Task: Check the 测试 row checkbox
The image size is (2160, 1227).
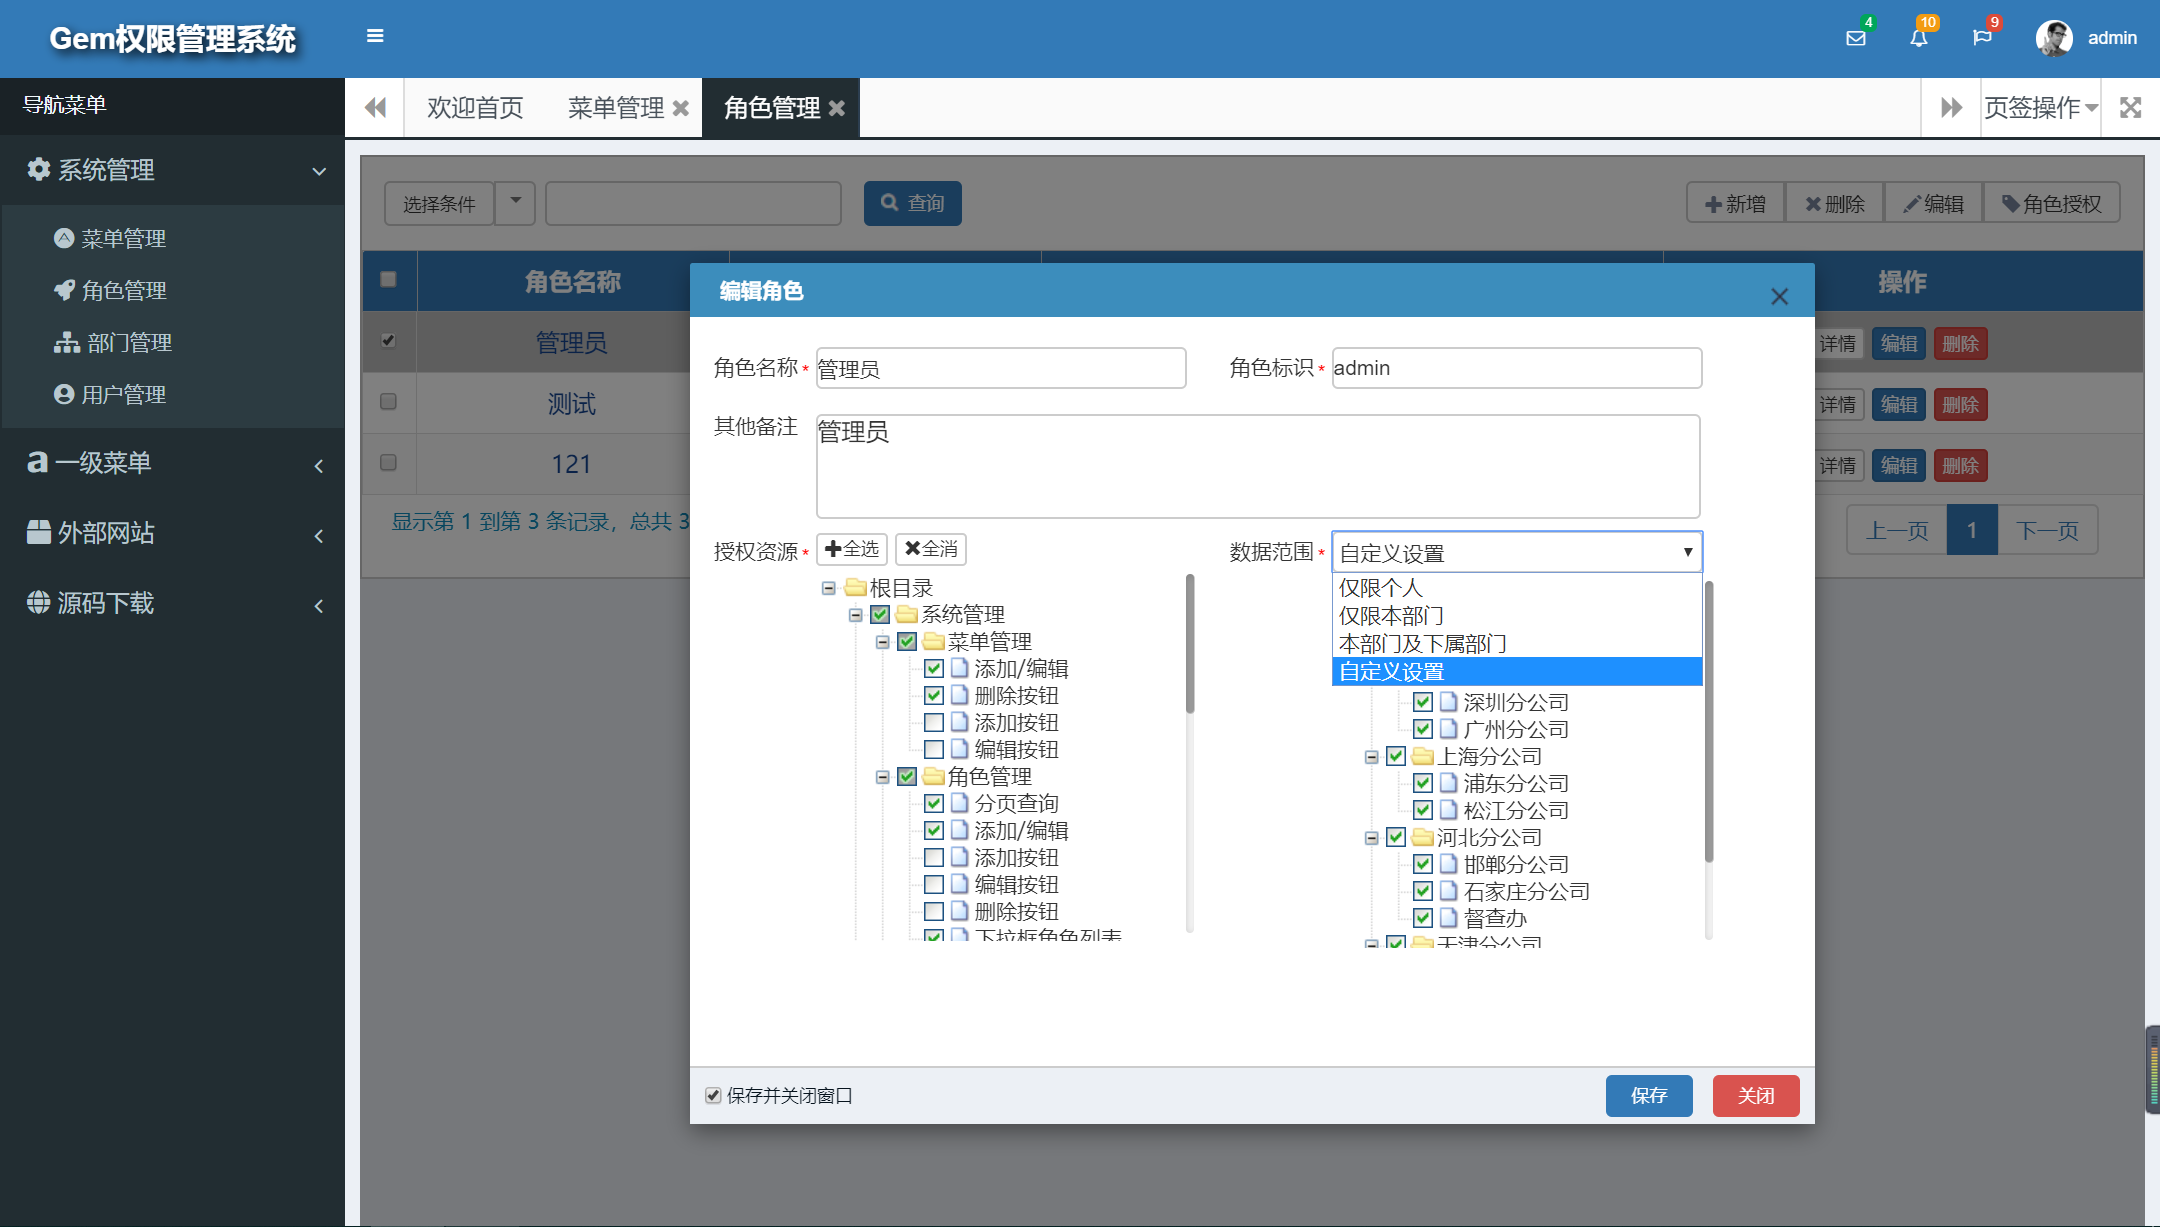Action: (388, 402)
